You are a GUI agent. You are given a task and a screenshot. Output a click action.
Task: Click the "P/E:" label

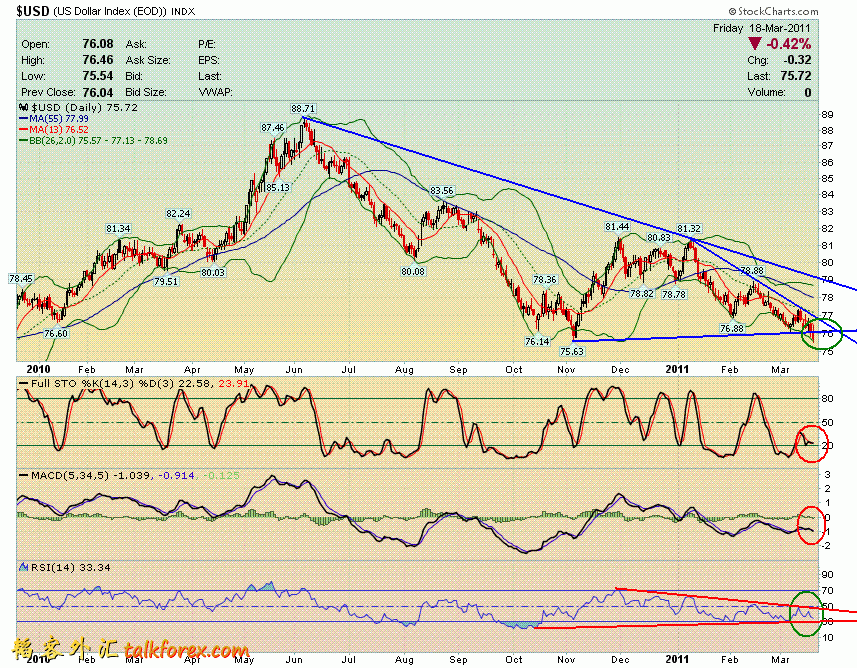click(x=207, y=44)
